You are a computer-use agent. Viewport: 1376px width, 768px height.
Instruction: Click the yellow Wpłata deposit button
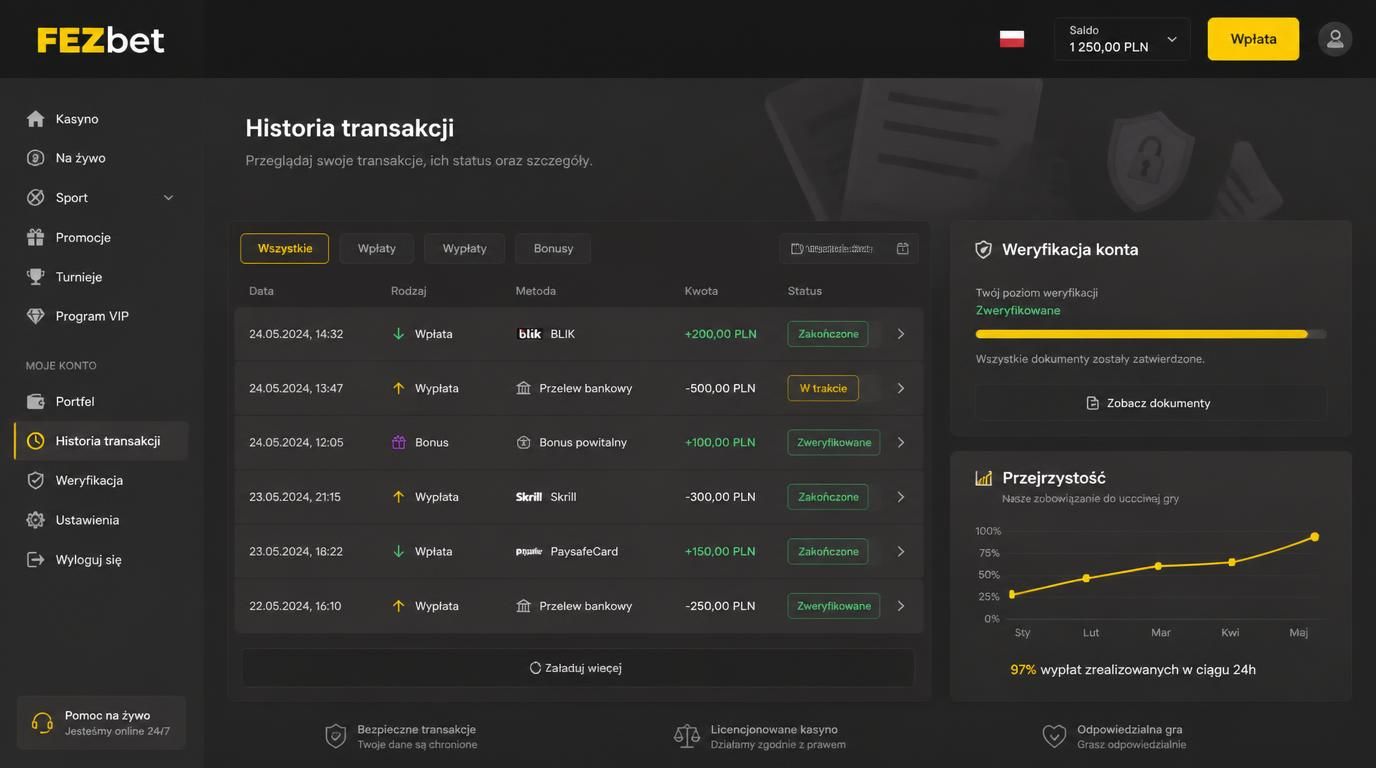1253,39
